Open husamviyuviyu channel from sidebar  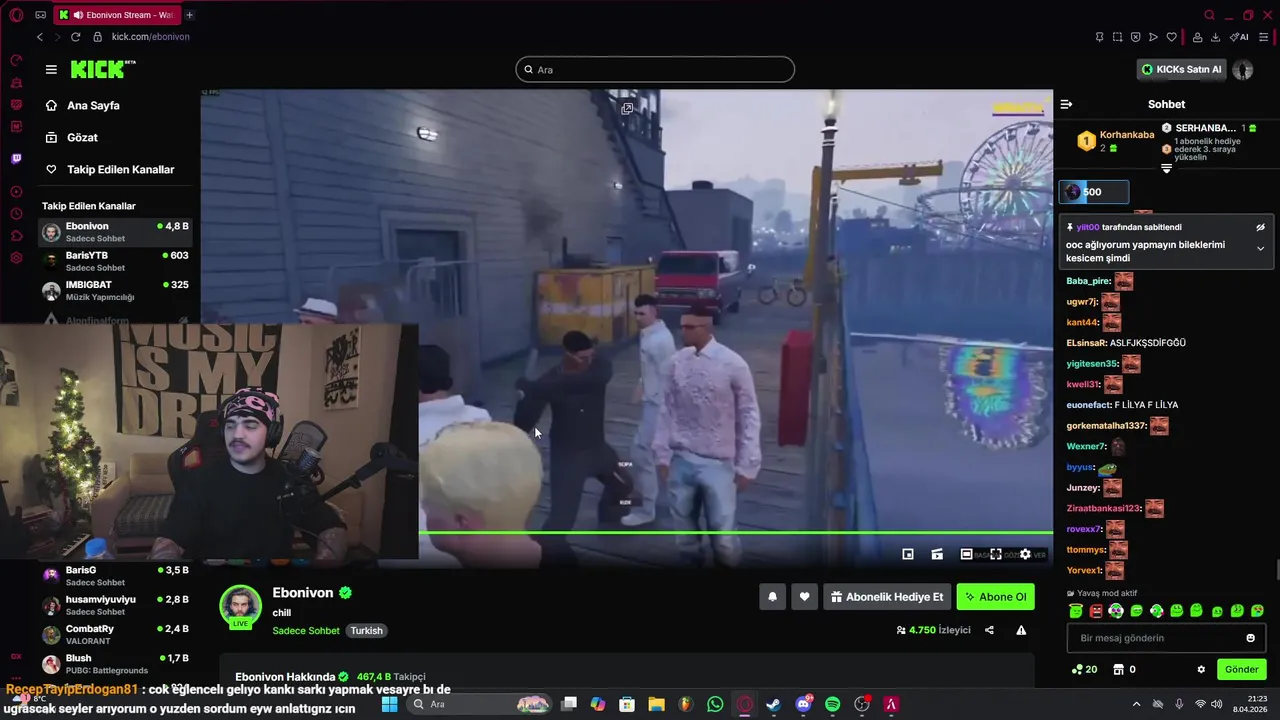115,605
